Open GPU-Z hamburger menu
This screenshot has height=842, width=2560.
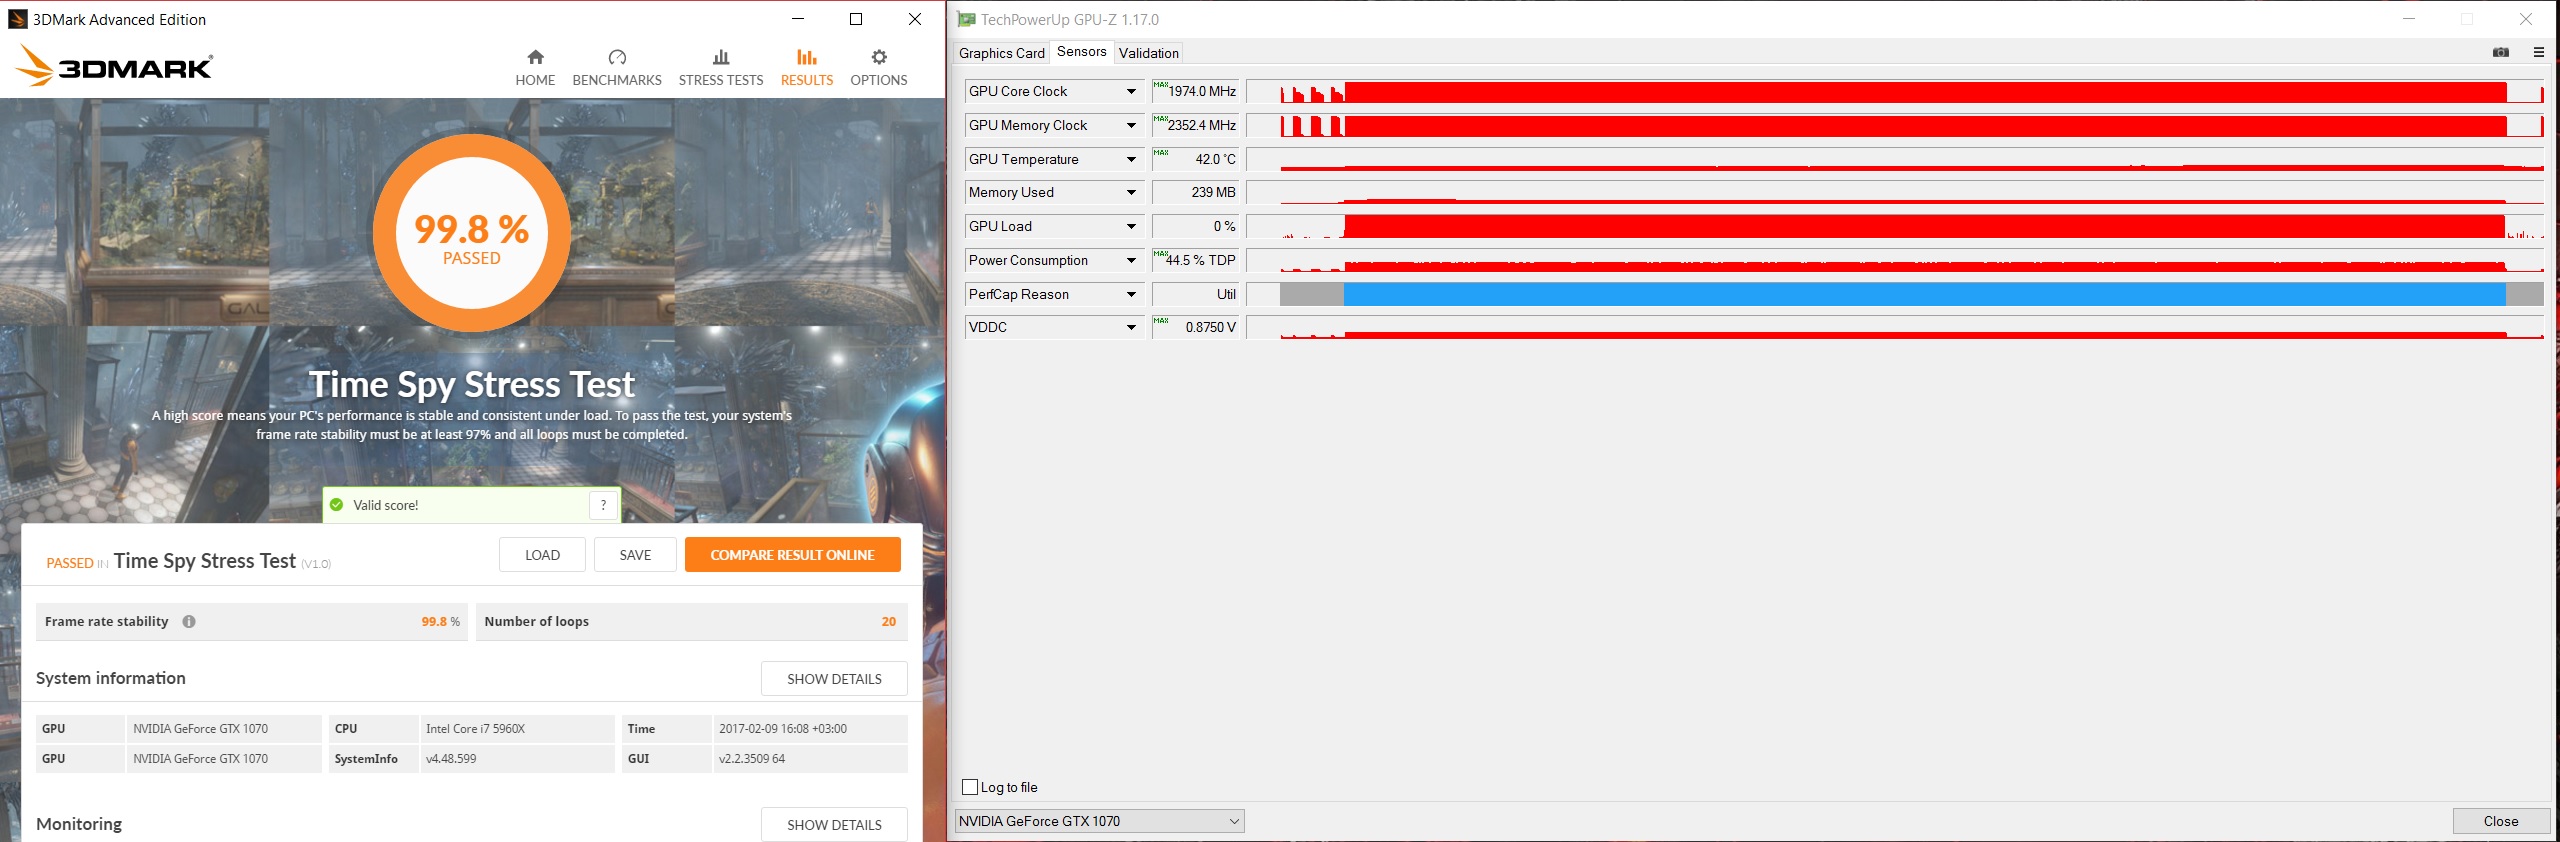(x=2539, y=52)
